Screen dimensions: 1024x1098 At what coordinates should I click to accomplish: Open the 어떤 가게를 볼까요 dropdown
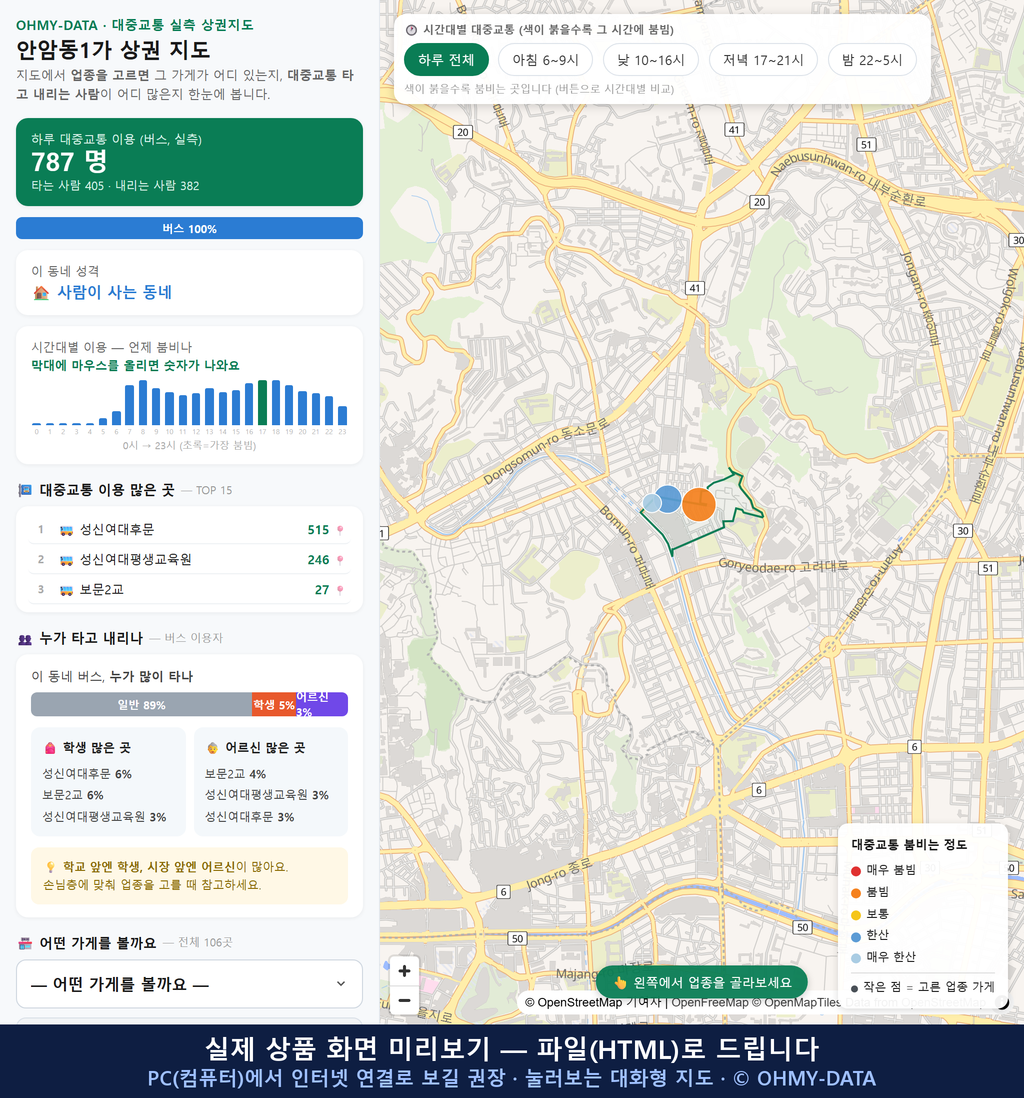click(189, 984)
